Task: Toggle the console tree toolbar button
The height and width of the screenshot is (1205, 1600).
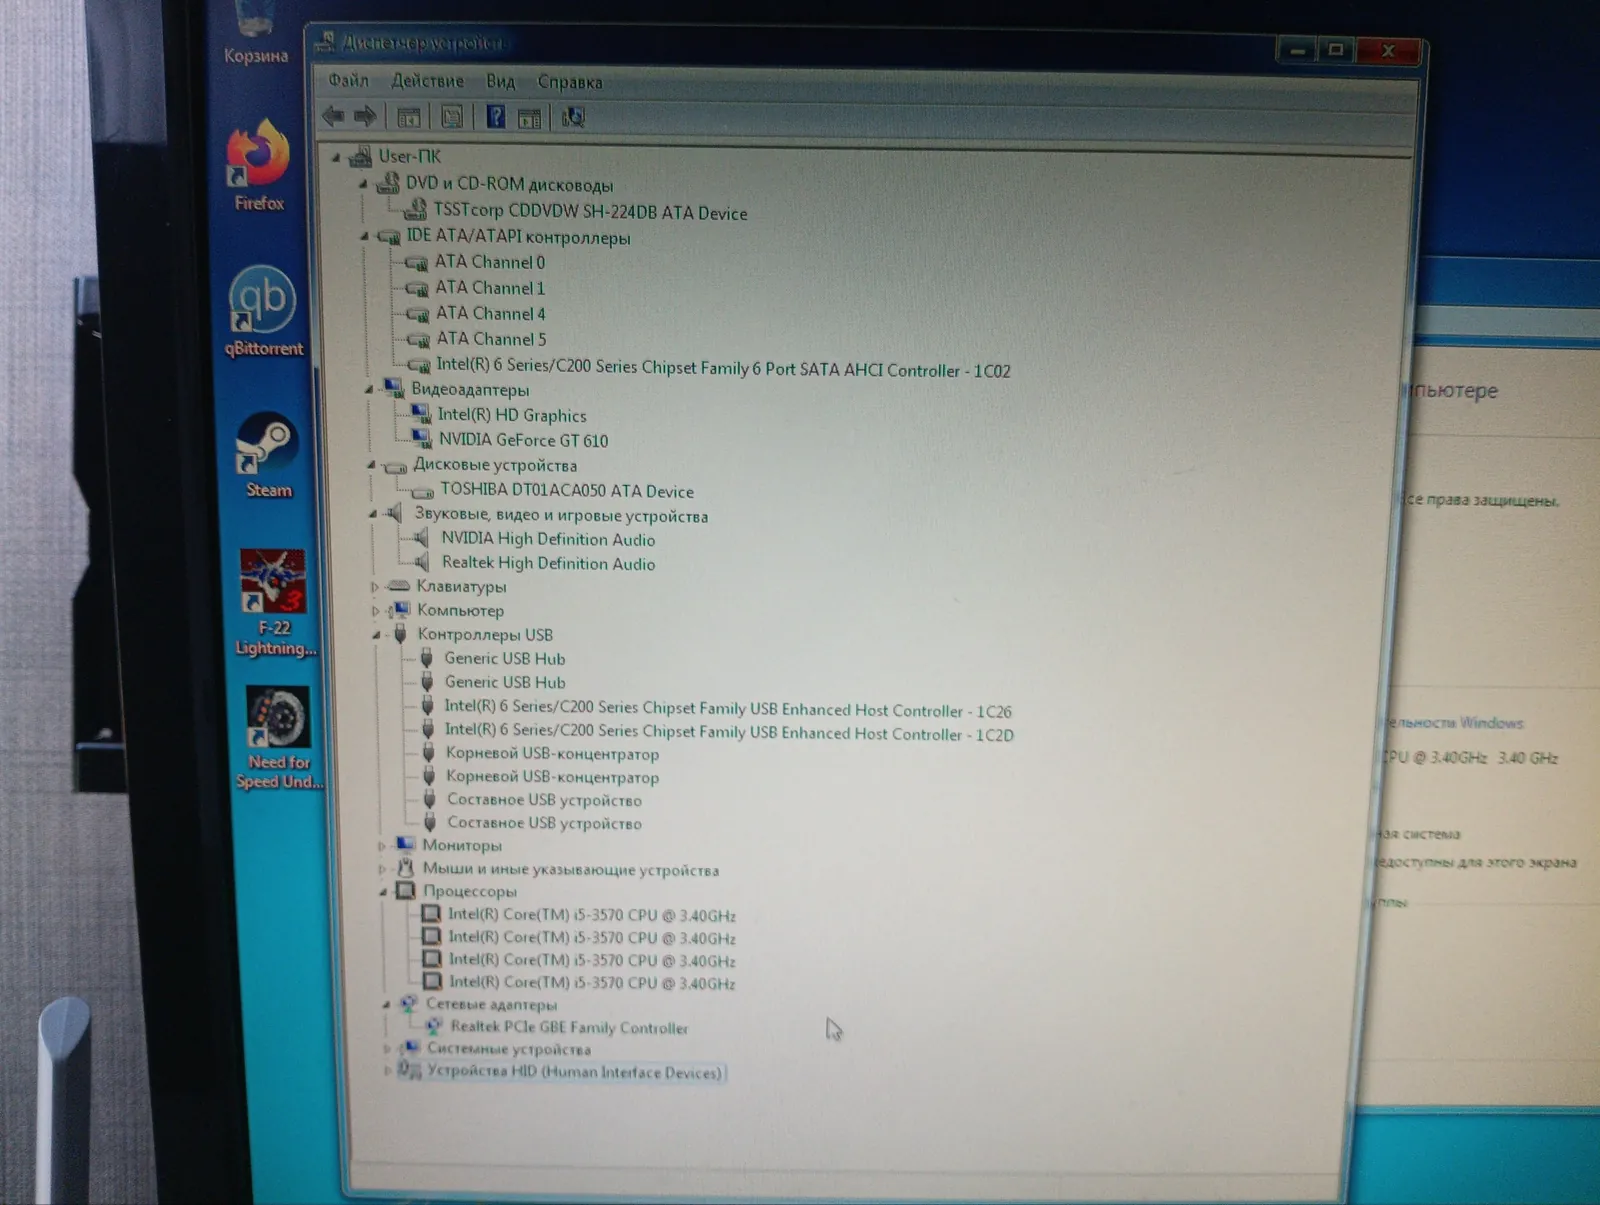Action: pyautogui.click(x=408, y=117)
